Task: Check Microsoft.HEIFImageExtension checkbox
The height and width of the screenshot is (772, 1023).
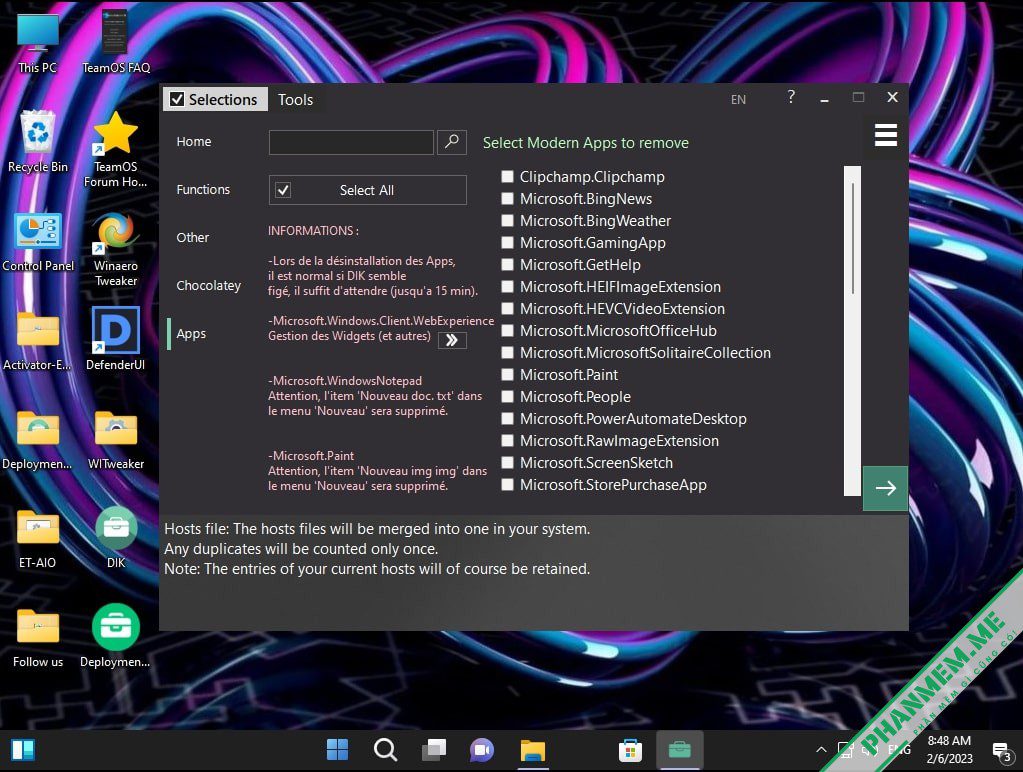Action: [507, 286]
